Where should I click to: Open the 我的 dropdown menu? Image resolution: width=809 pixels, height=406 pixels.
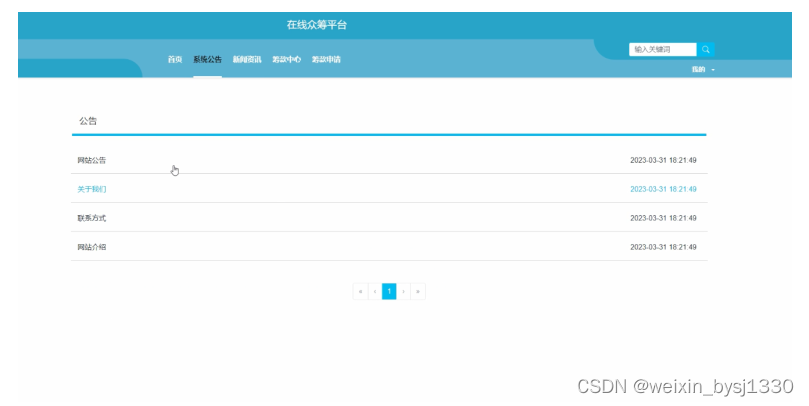point(703,70)
